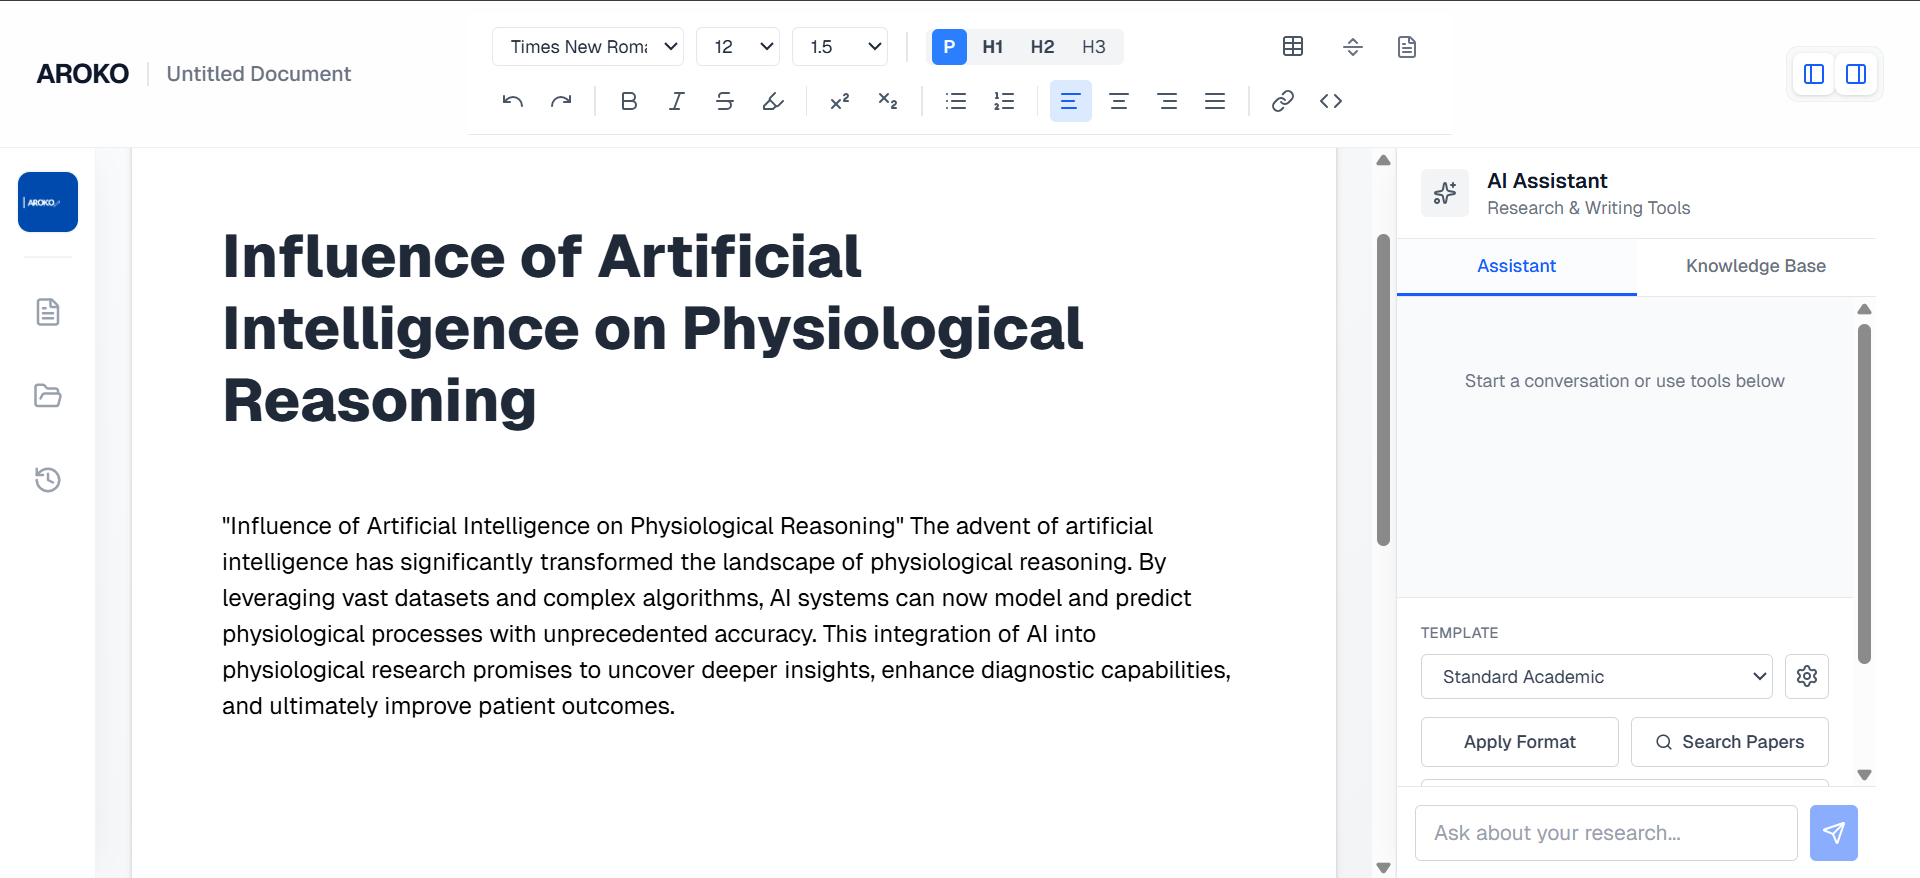Click the undo arrow icon
The width and height of the screenshot is (1920, 878).
513,101
